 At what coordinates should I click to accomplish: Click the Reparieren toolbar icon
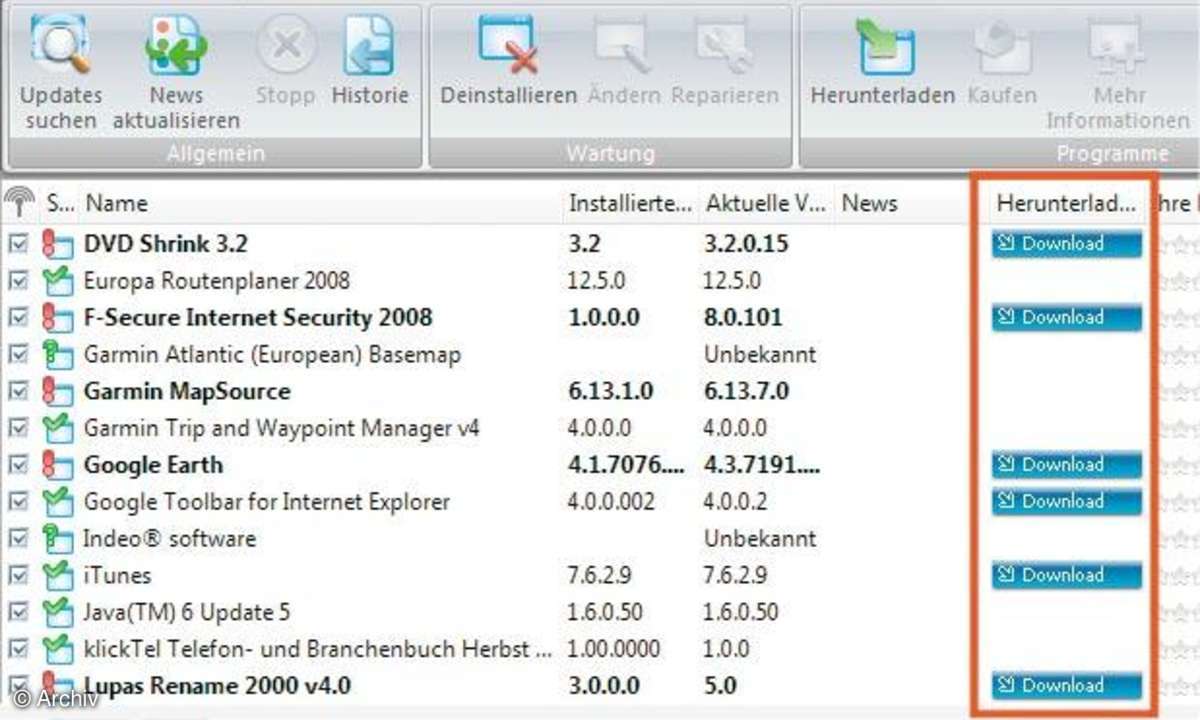pyautogui.click(x=725, y=47)
